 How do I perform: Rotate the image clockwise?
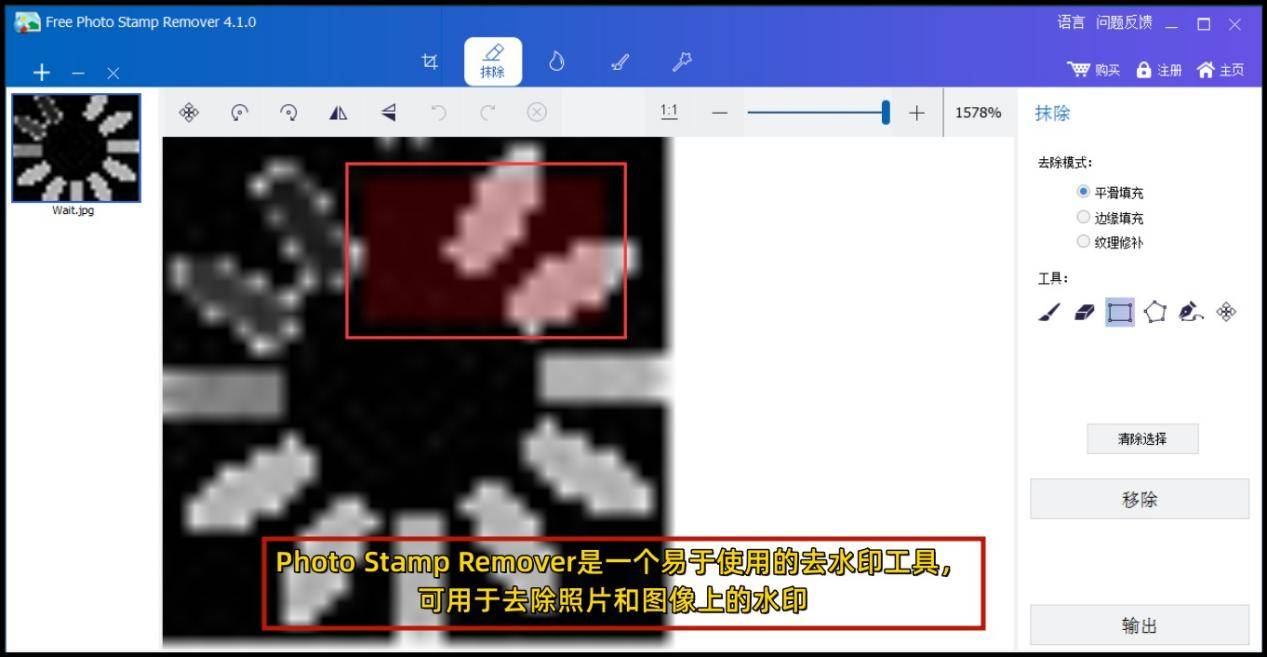click(289, 112)
